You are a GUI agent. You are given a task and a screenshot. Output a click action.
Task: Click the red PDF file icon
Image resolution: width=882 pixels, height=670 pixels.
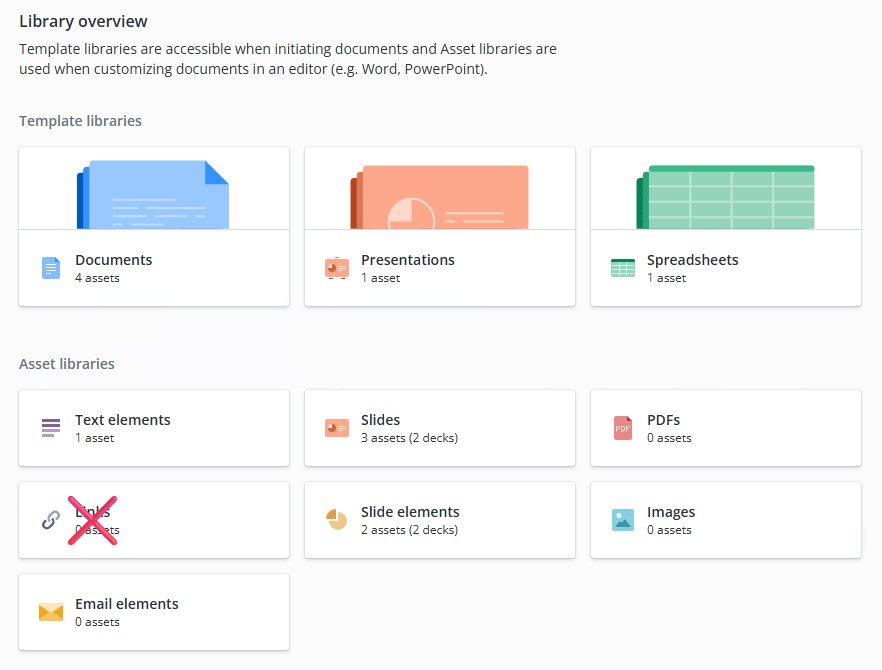623,428
